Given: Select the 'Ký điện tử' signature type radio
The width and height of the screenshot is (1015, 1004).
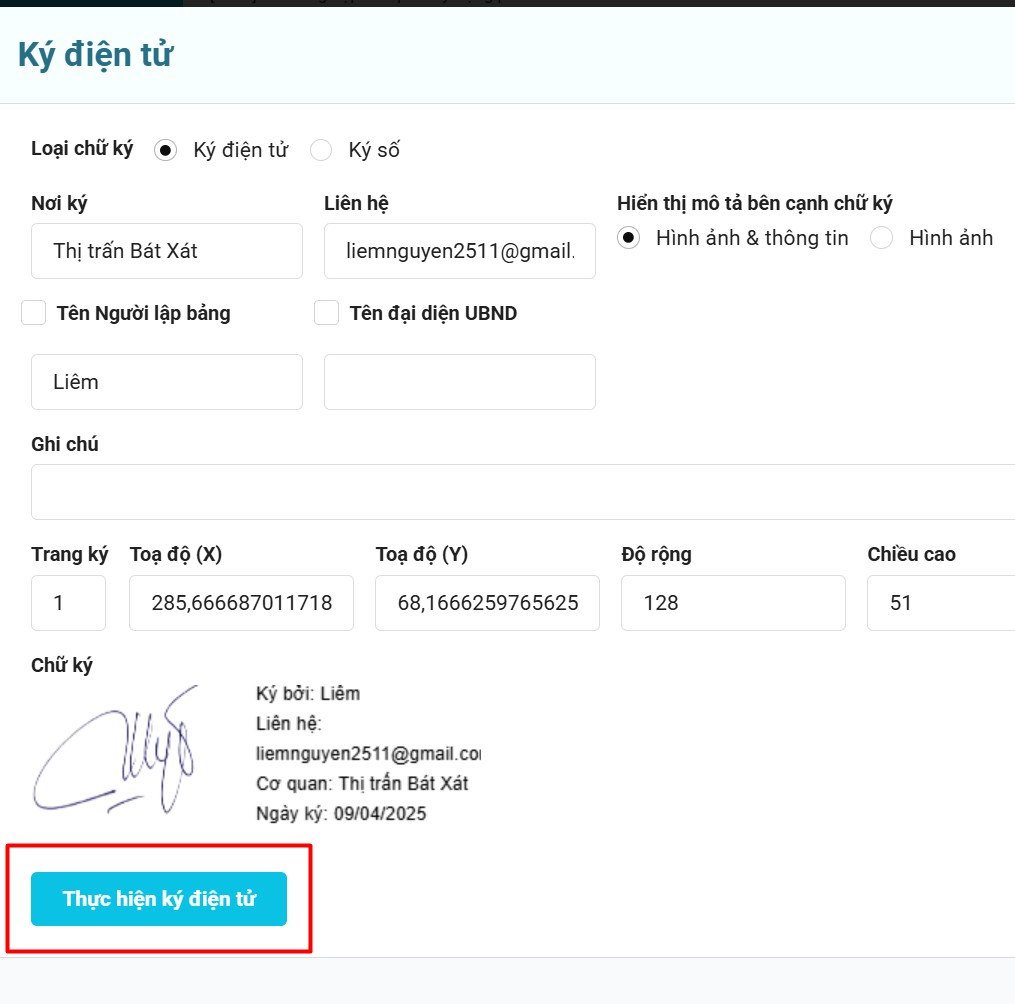Looking at the screenshot, I should pos(166,150).
